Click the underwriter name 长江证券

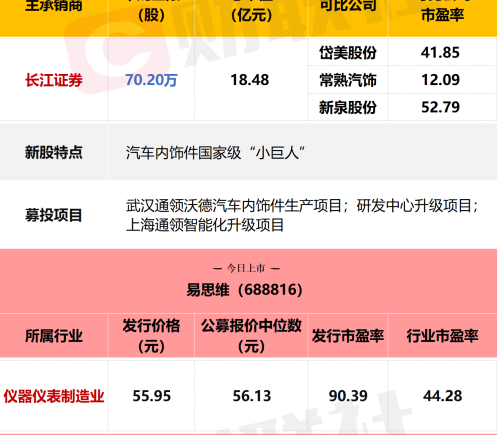(54, 80)
